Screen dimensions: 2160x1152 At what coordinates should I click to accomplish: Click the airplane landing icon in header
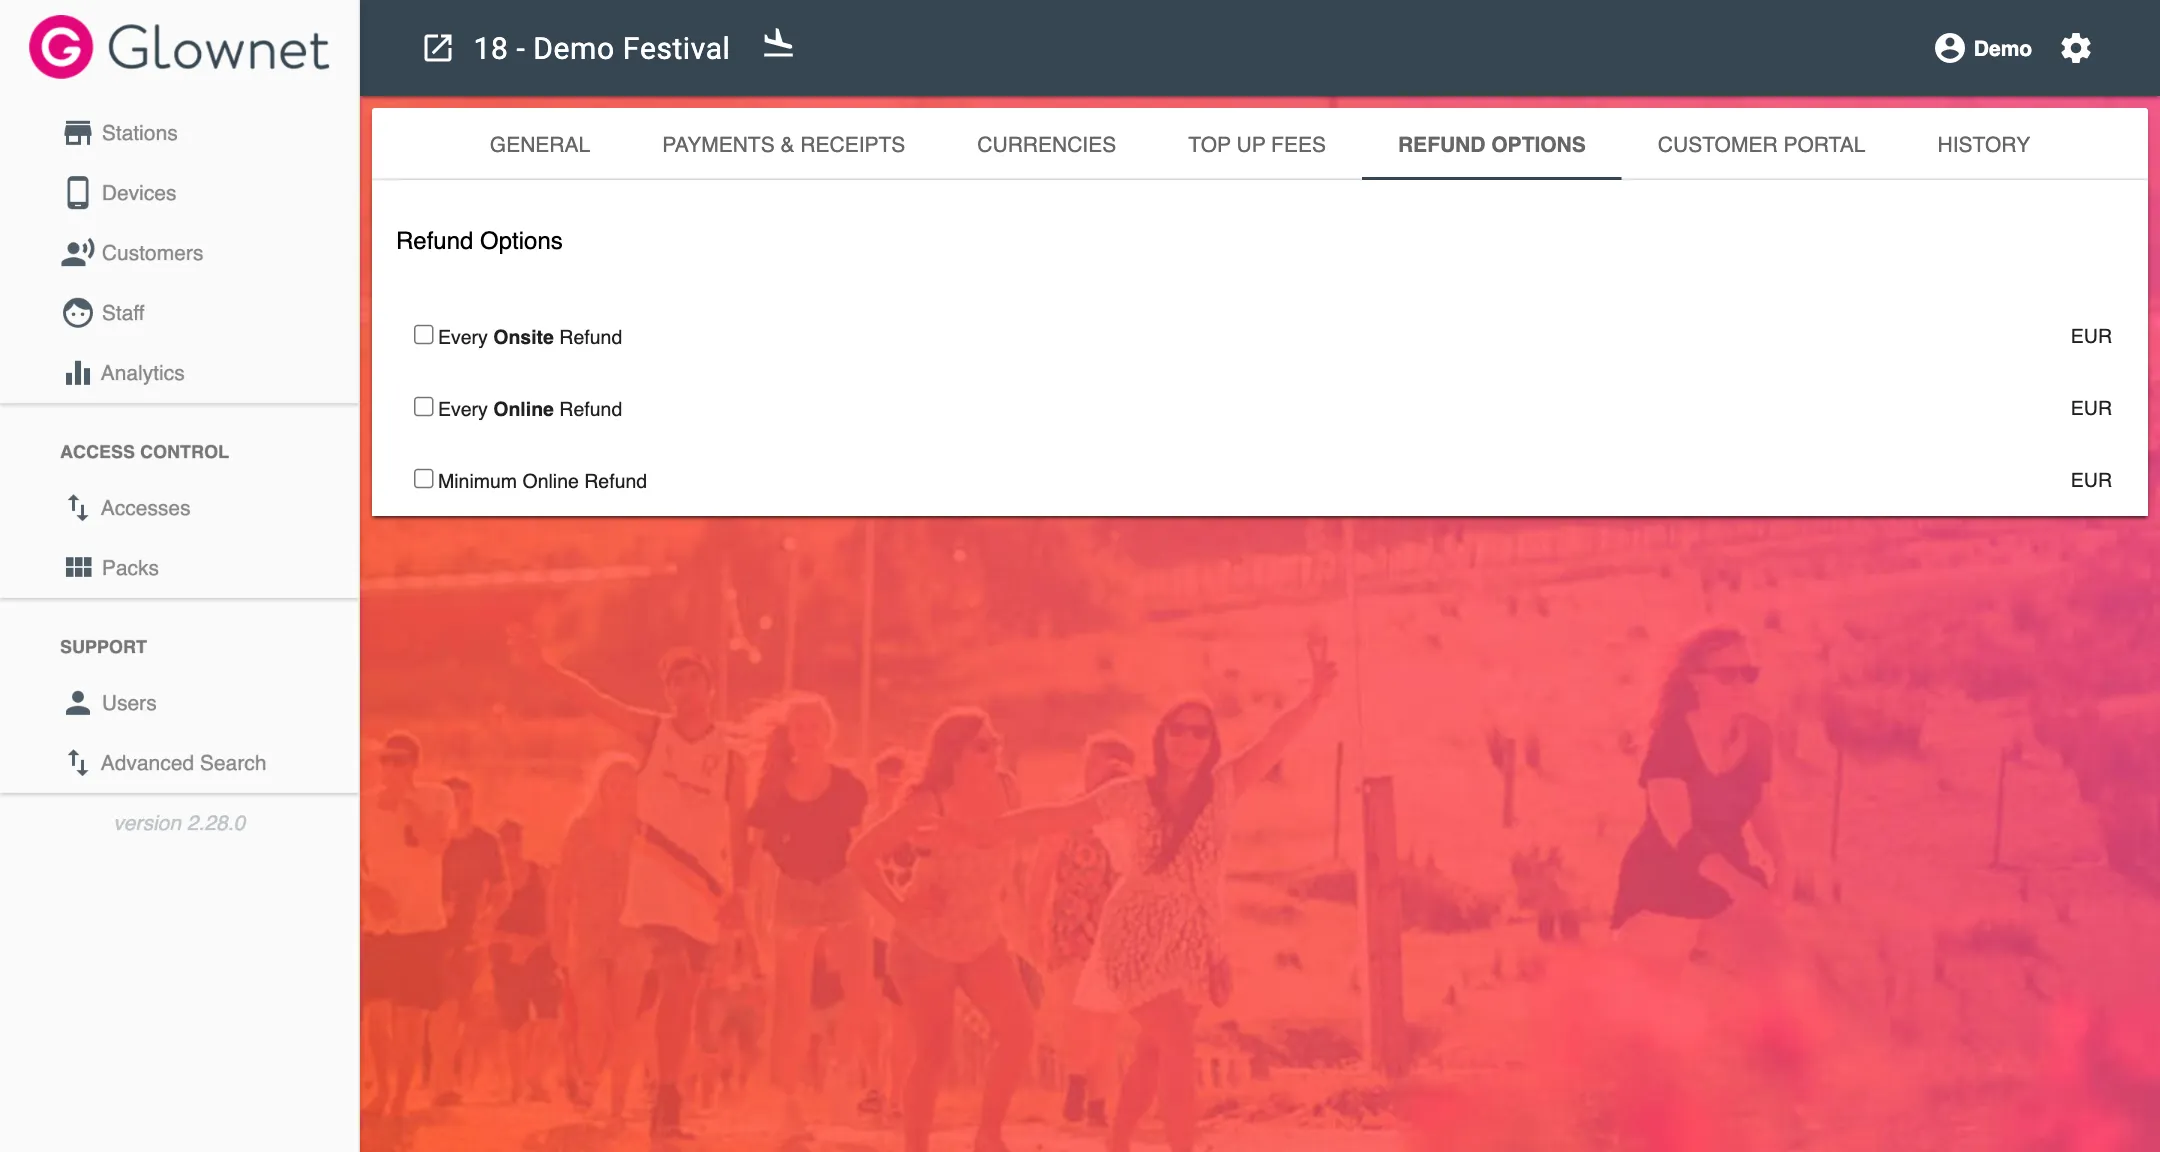[778, 44]
